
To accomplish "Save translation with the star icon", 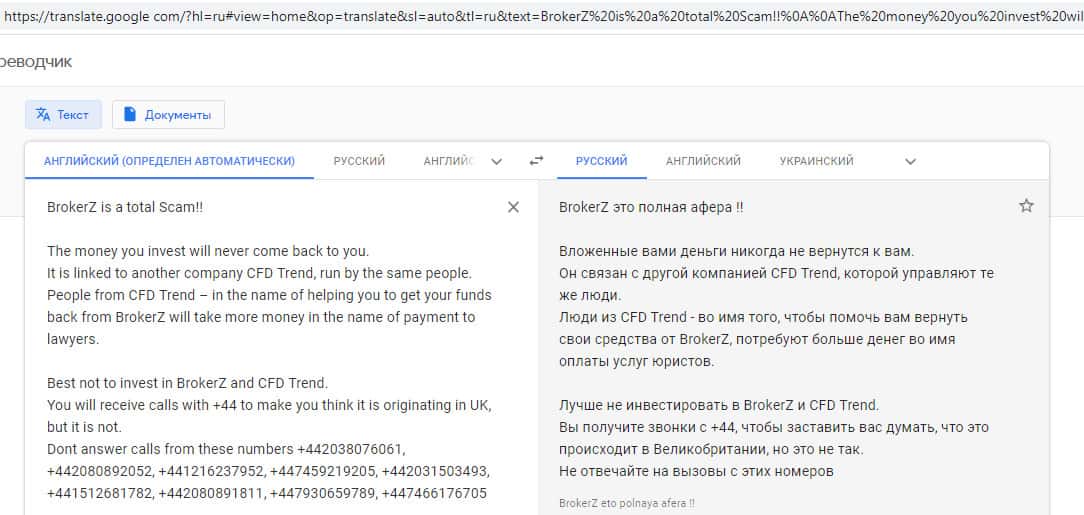I will pyautogui.click(x=1026, y=206).
